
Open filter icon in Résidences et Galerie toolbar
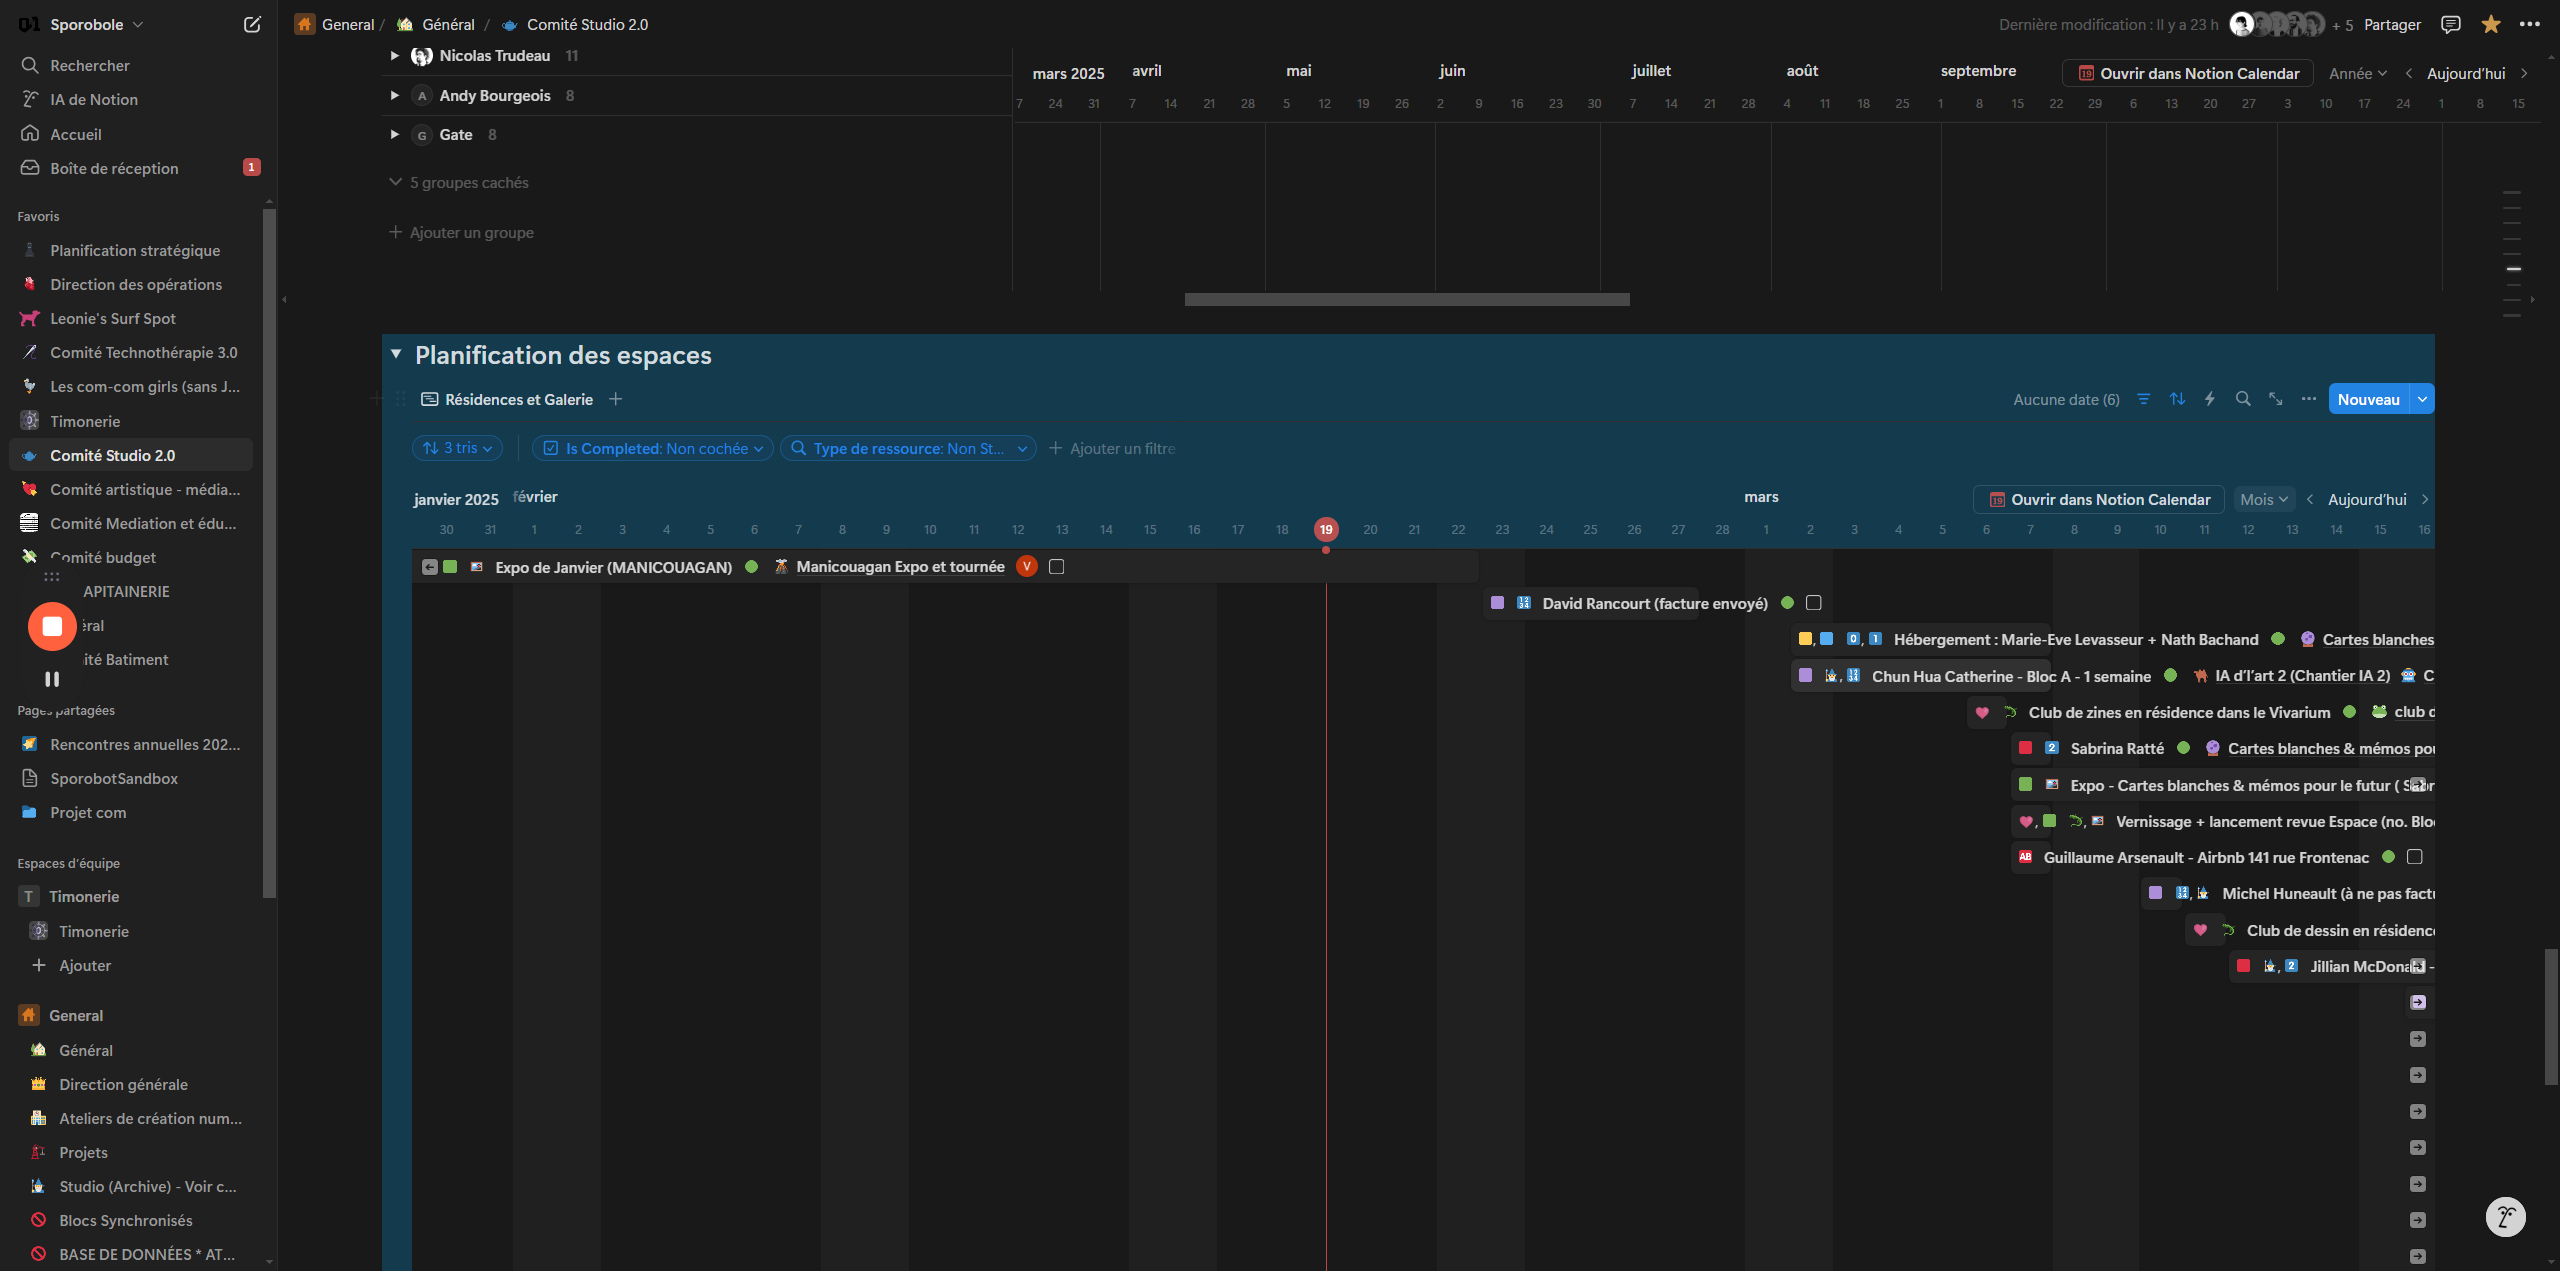click(x=2143, y=399)
